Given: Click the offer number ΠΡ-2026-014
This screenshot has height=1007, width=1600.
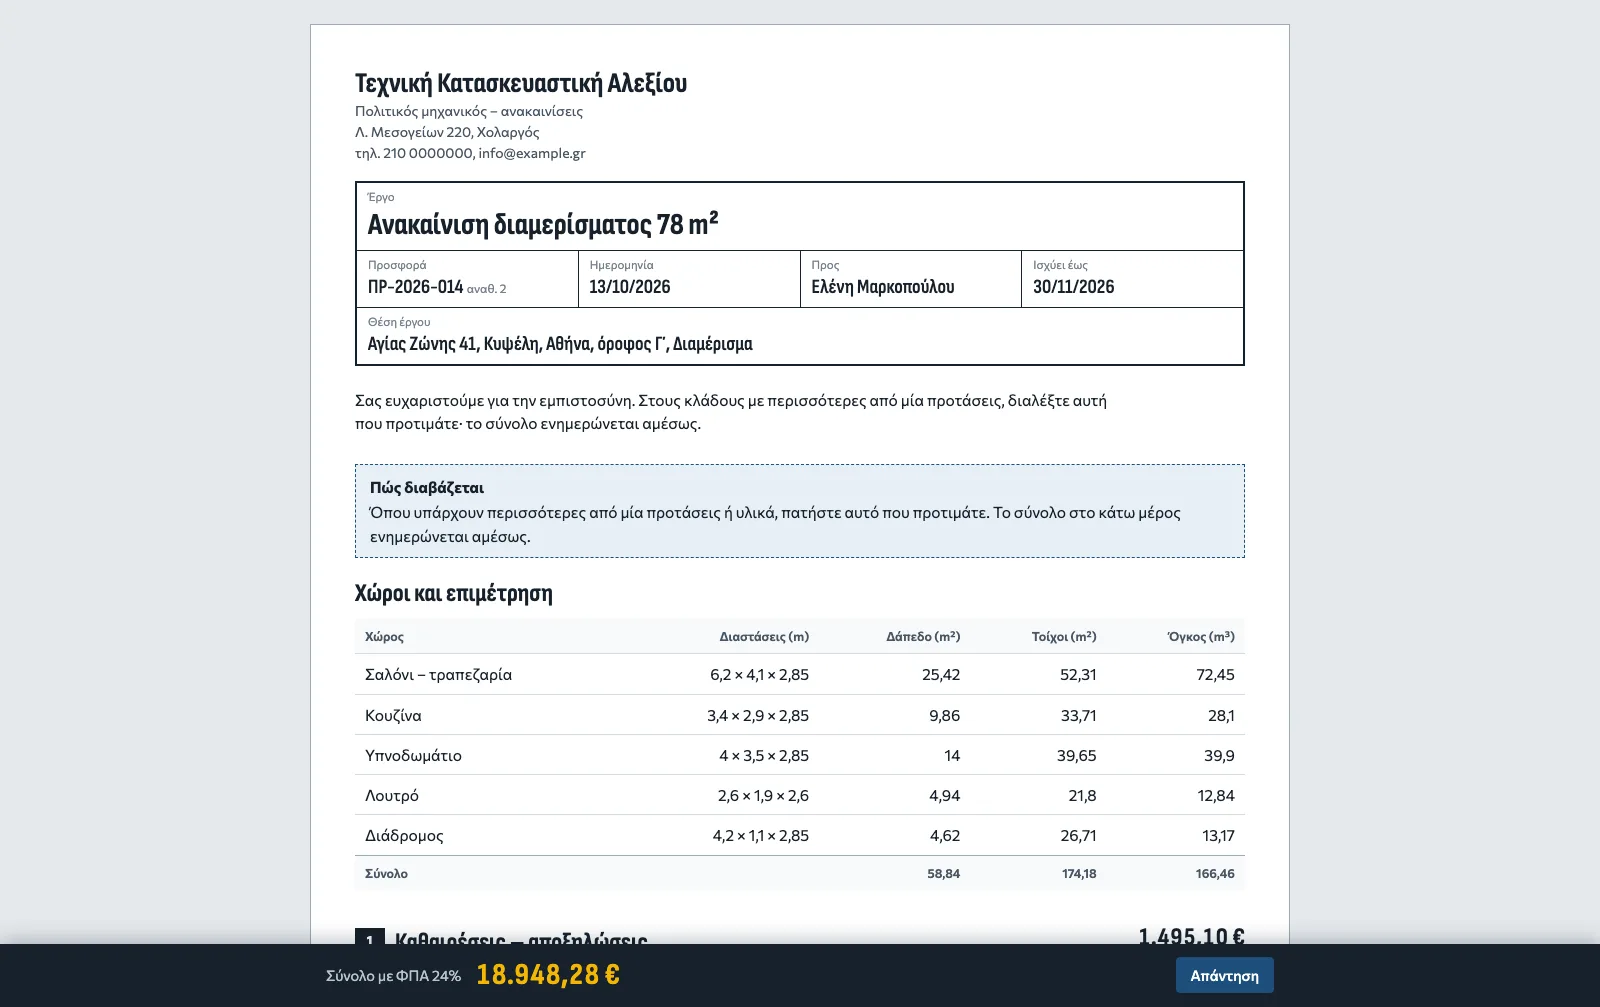Looking at the screenshot, I should [x=415, y=287].
